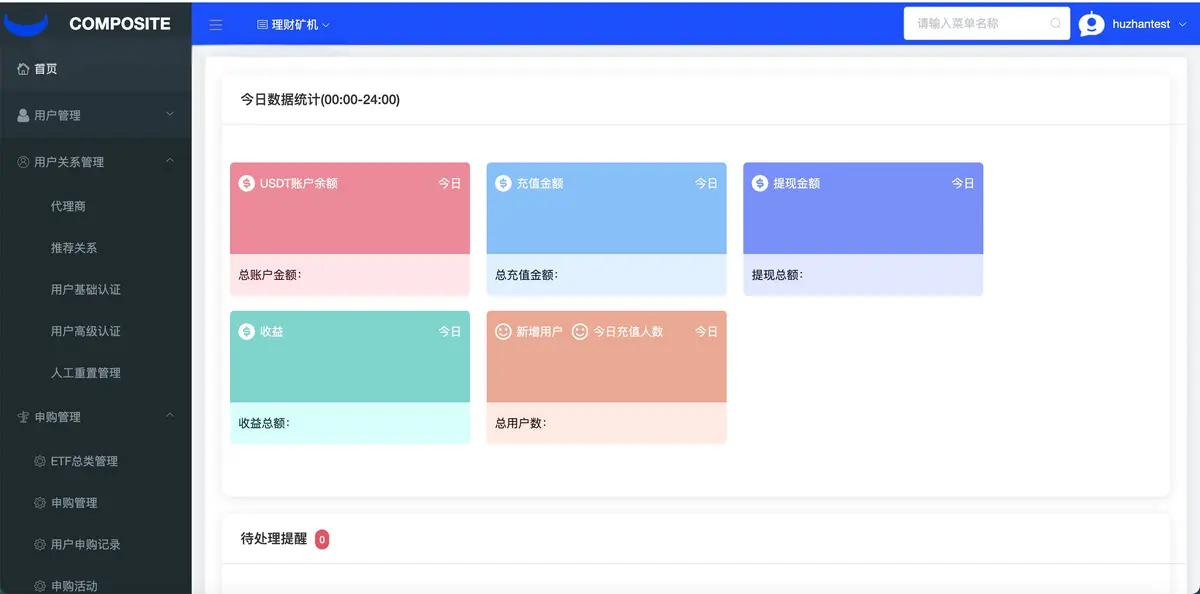The height and width of the screenshot is (594, 1200).
Task: Click the dollar icon on 提现金额 card
Action: [760, 183]
